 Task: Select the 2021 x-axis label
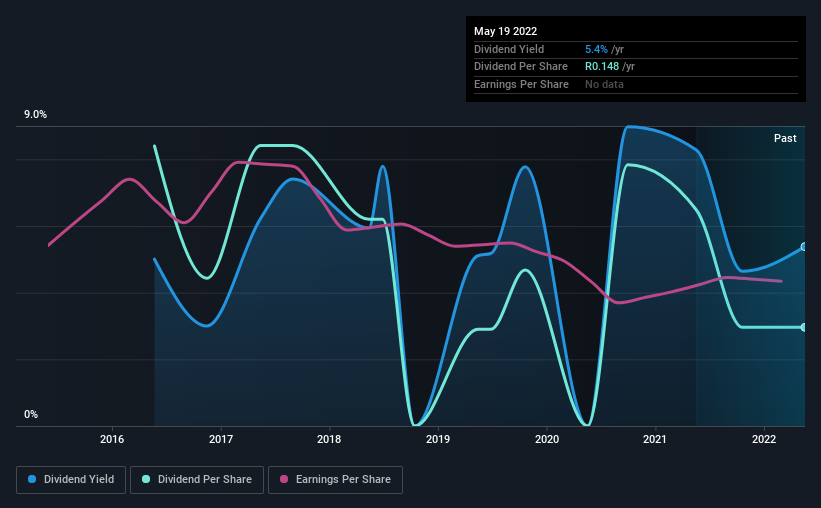pos(655,439)
